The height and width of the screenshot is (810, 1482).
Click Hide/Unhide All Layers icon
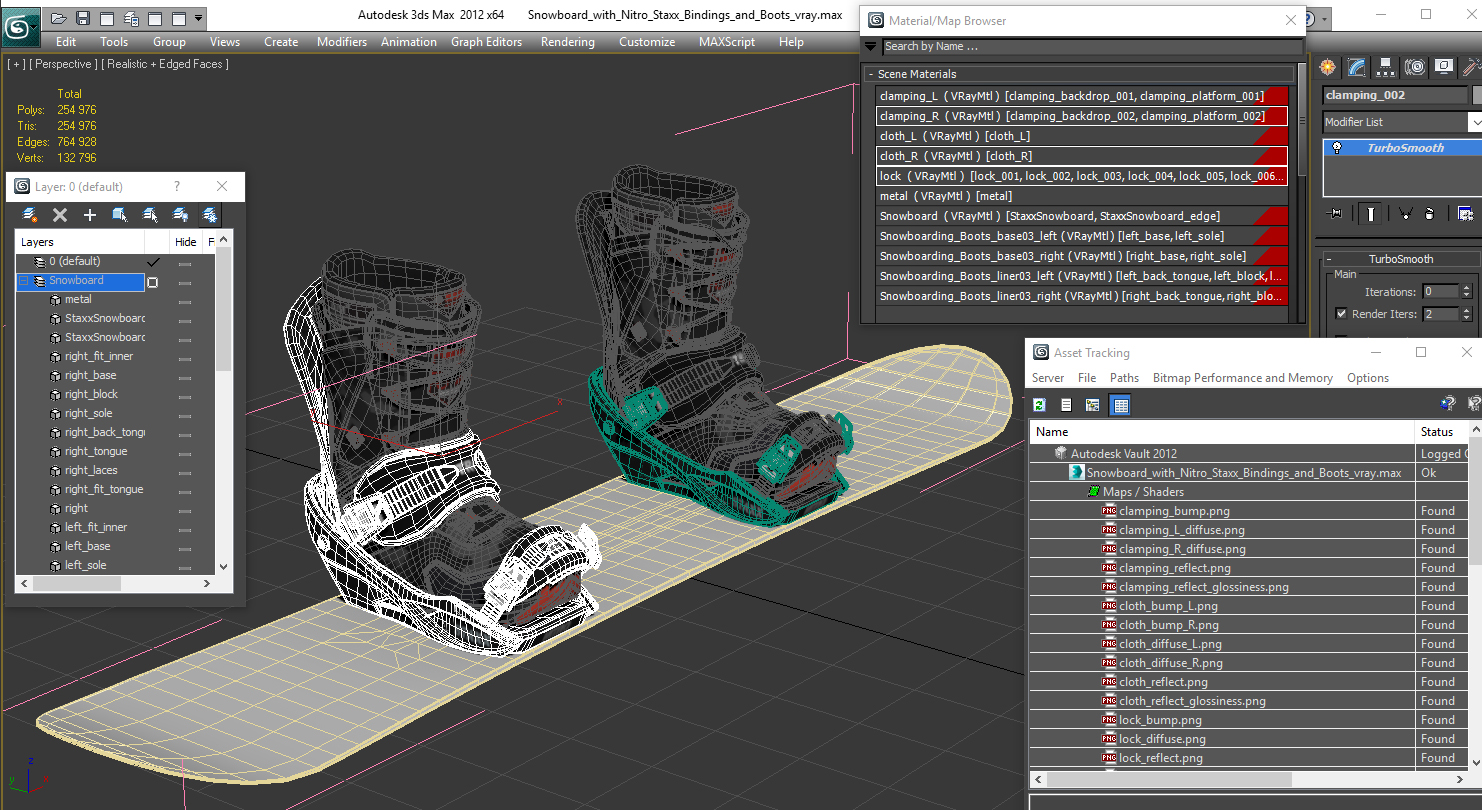[180, 215]
